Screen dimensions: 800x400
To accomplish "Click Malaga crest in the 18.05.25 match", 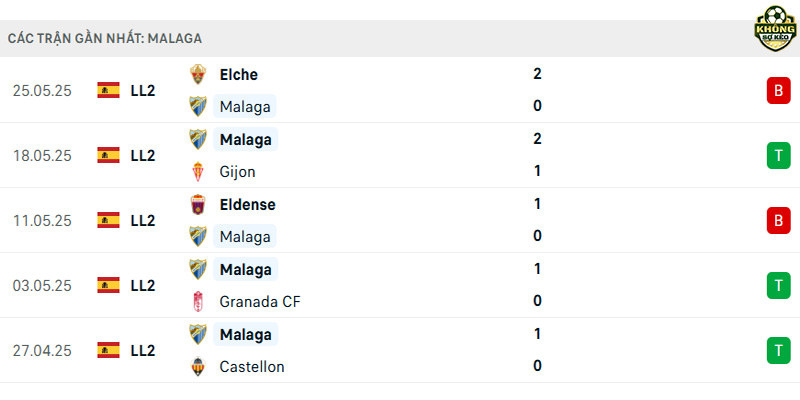I will pos(198,139).
